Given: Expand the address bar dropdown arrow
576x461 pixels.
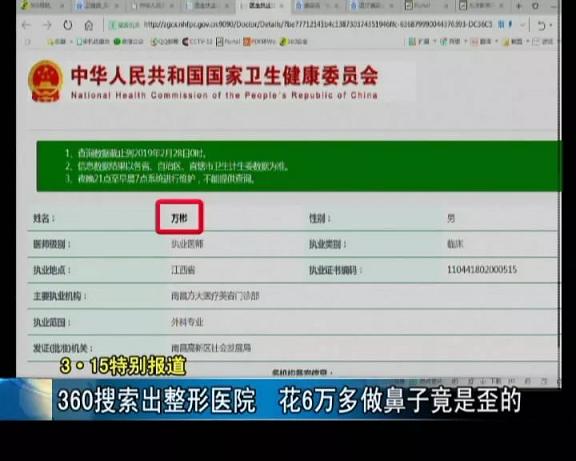Looking at the screenshot, I should click(x=523, y=25).
